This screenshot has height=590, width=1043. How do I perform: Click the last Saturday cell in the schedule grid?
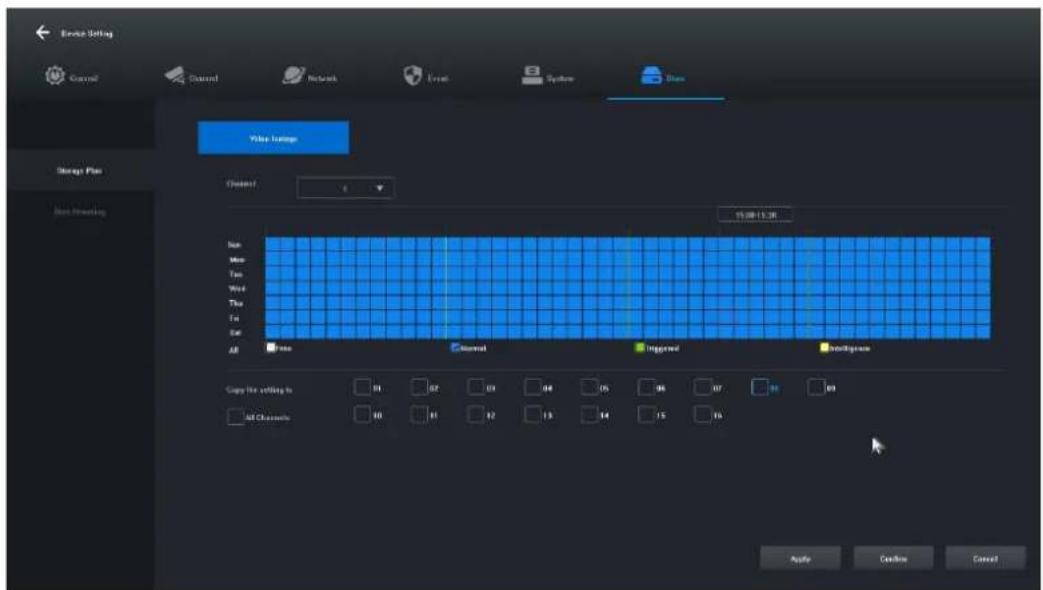click(x=983, y=332)
